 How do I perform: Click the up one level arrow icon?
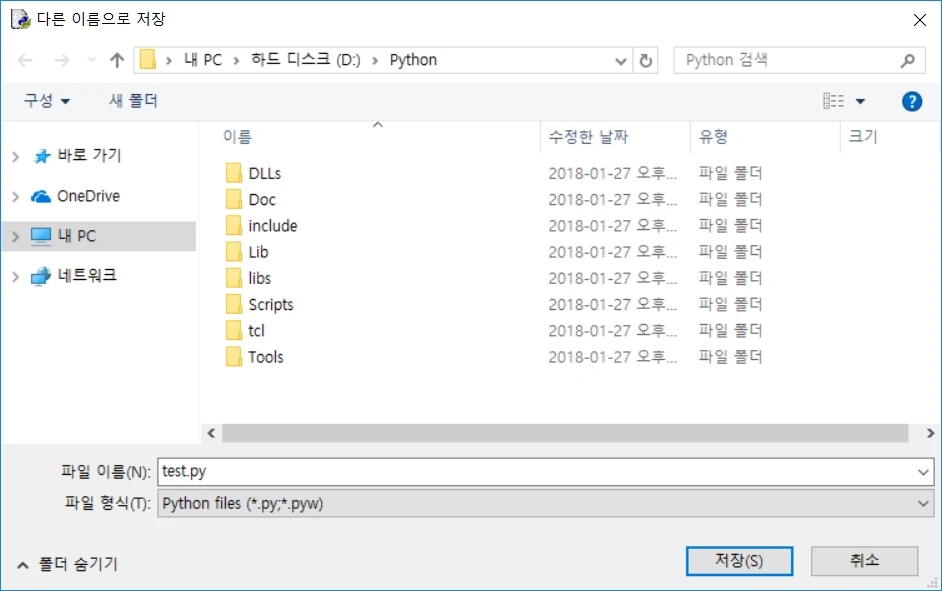(117, 60)
